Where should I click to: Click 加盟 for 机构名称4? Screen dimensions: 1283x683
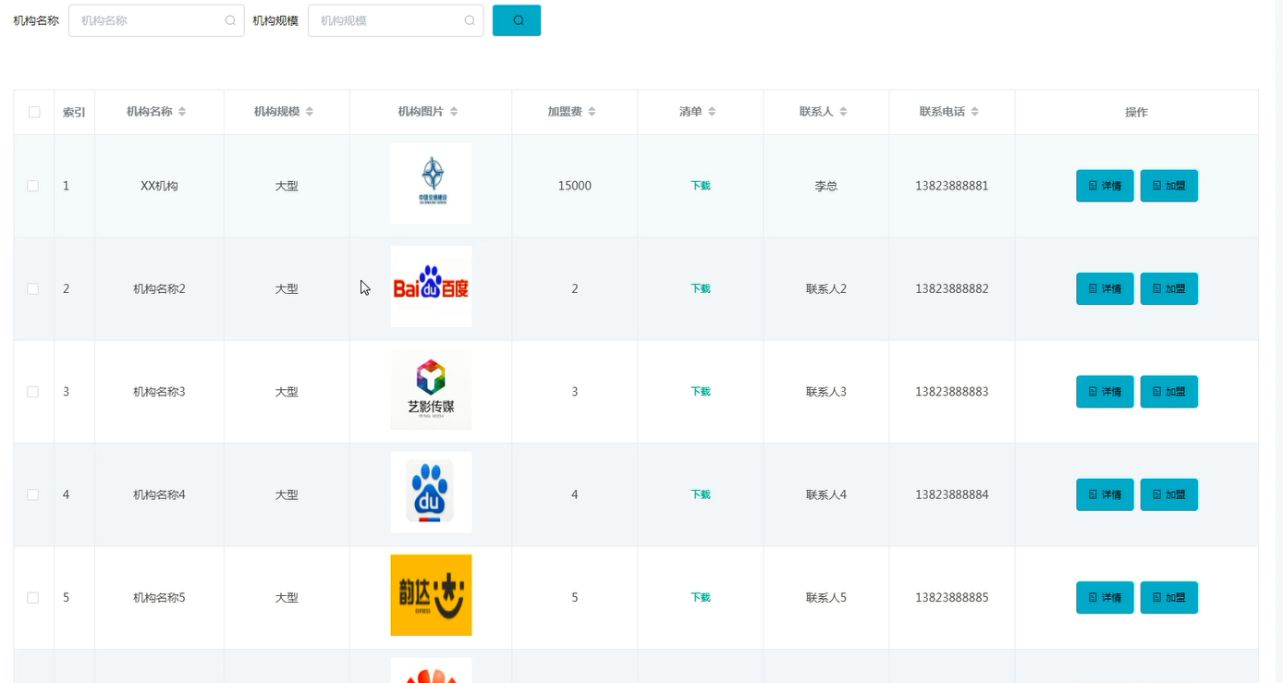[x=1169, y=495]
